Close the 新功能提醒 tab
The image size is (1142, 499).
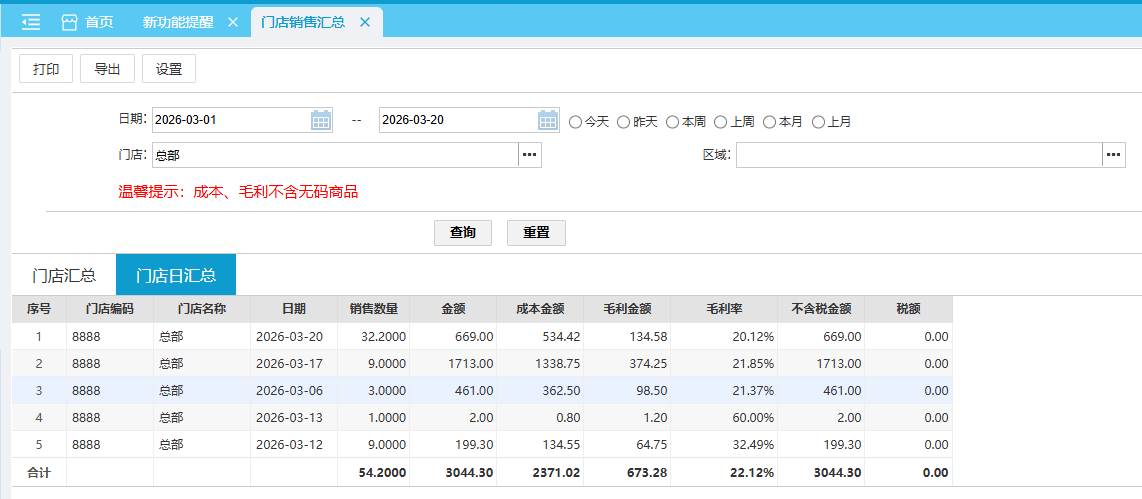(232, 21)
